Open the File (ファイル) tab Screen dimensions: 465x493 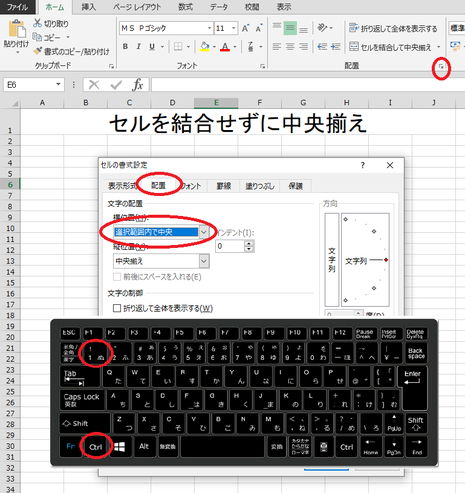(17, 7)
